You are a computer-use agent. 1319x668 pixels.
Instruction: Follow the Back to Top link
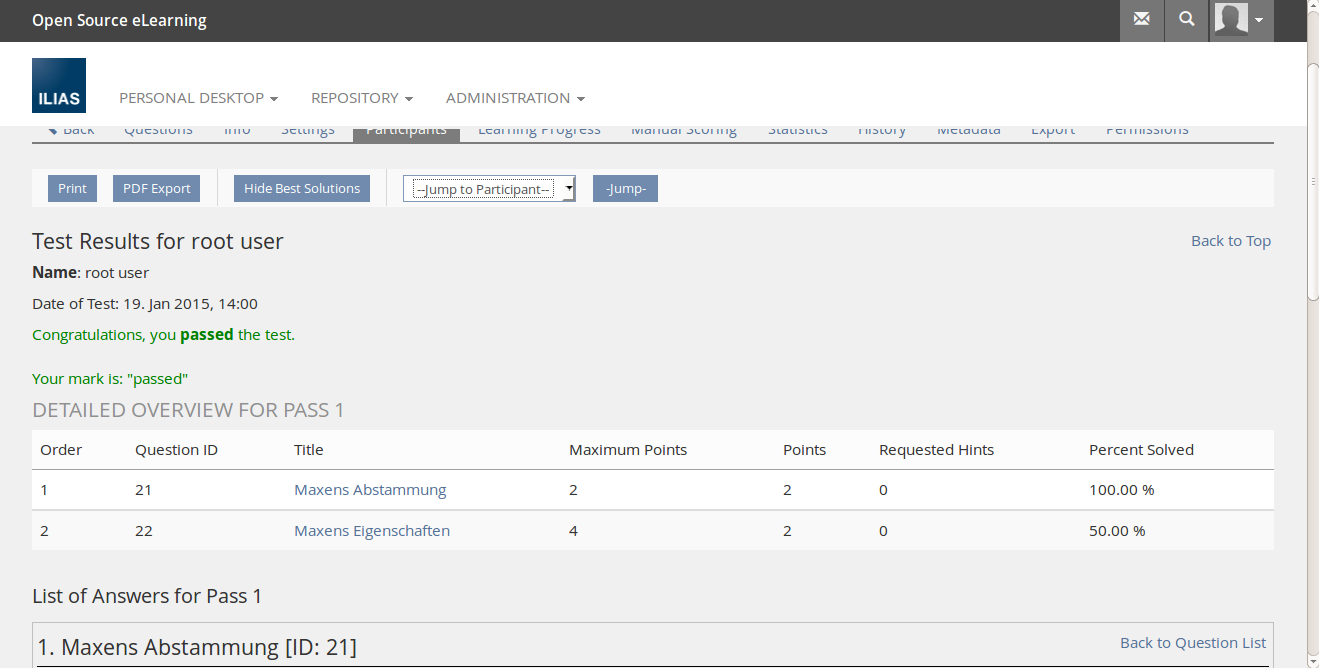tap(1230, 241)
